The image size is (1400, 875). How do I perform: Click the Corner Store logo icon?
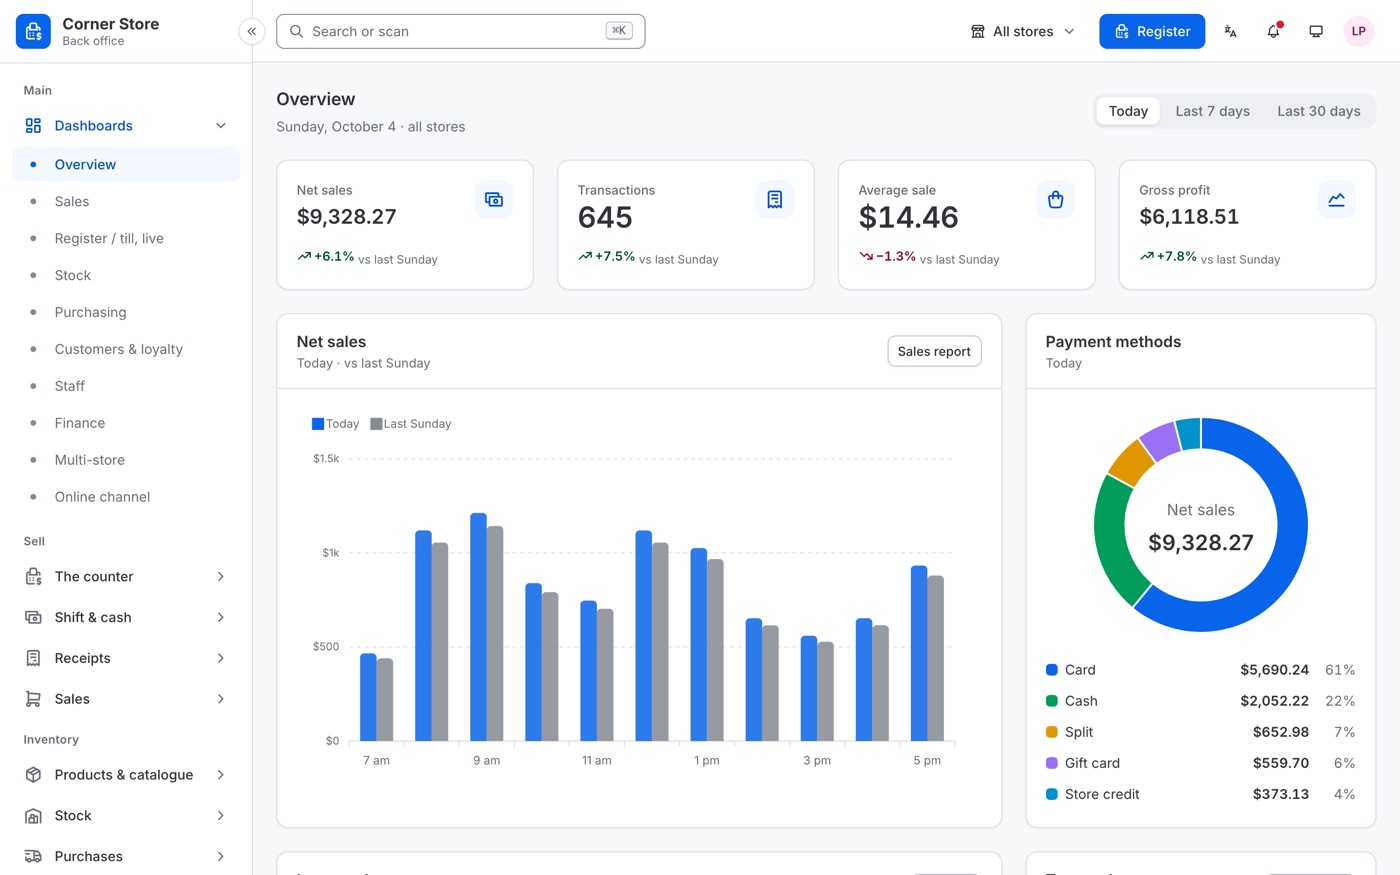coord(33,31)
